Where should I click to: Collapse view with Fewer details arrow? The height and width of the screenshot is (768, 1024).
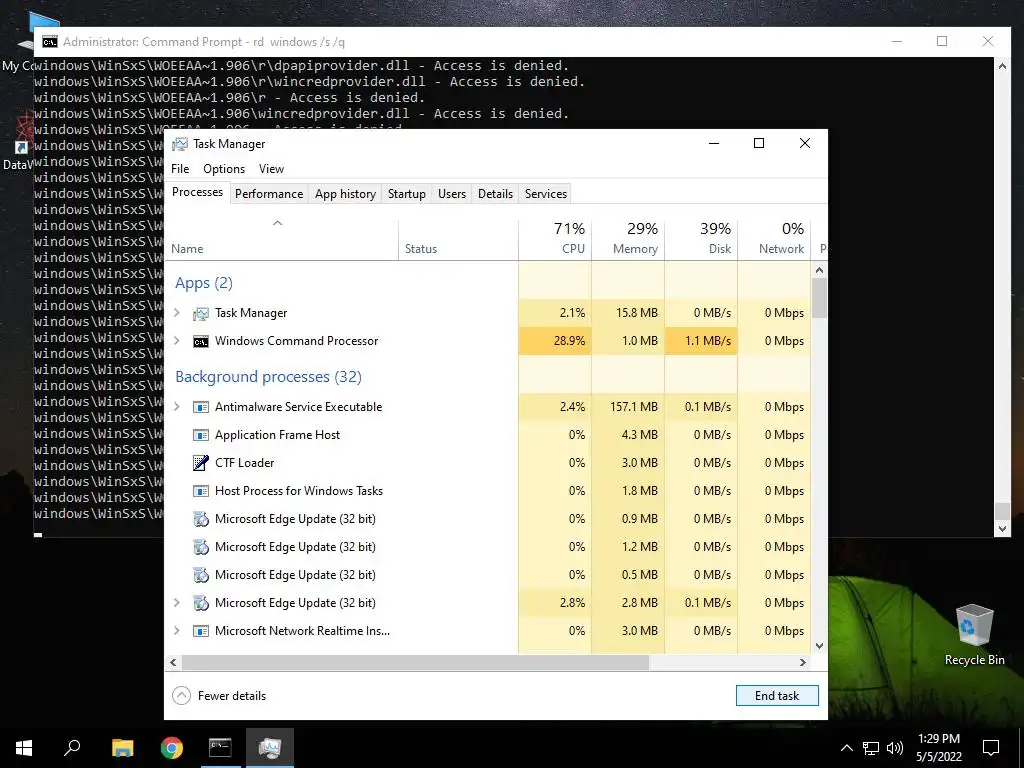pyautogui.click(x=182, y=696)
